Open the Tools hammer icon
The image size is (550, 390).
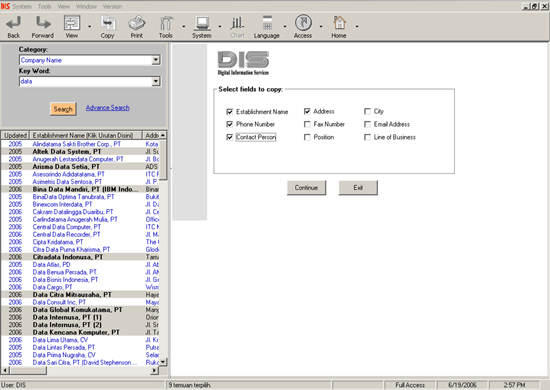[166, 23]
